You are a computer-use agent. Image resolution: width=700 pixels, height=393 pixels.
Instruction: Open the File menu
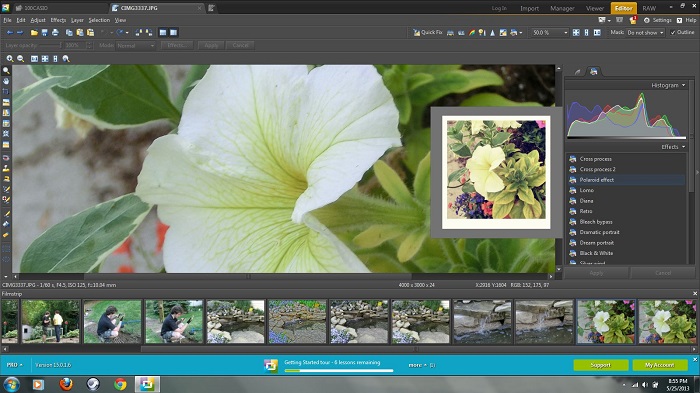pos(7,20)
